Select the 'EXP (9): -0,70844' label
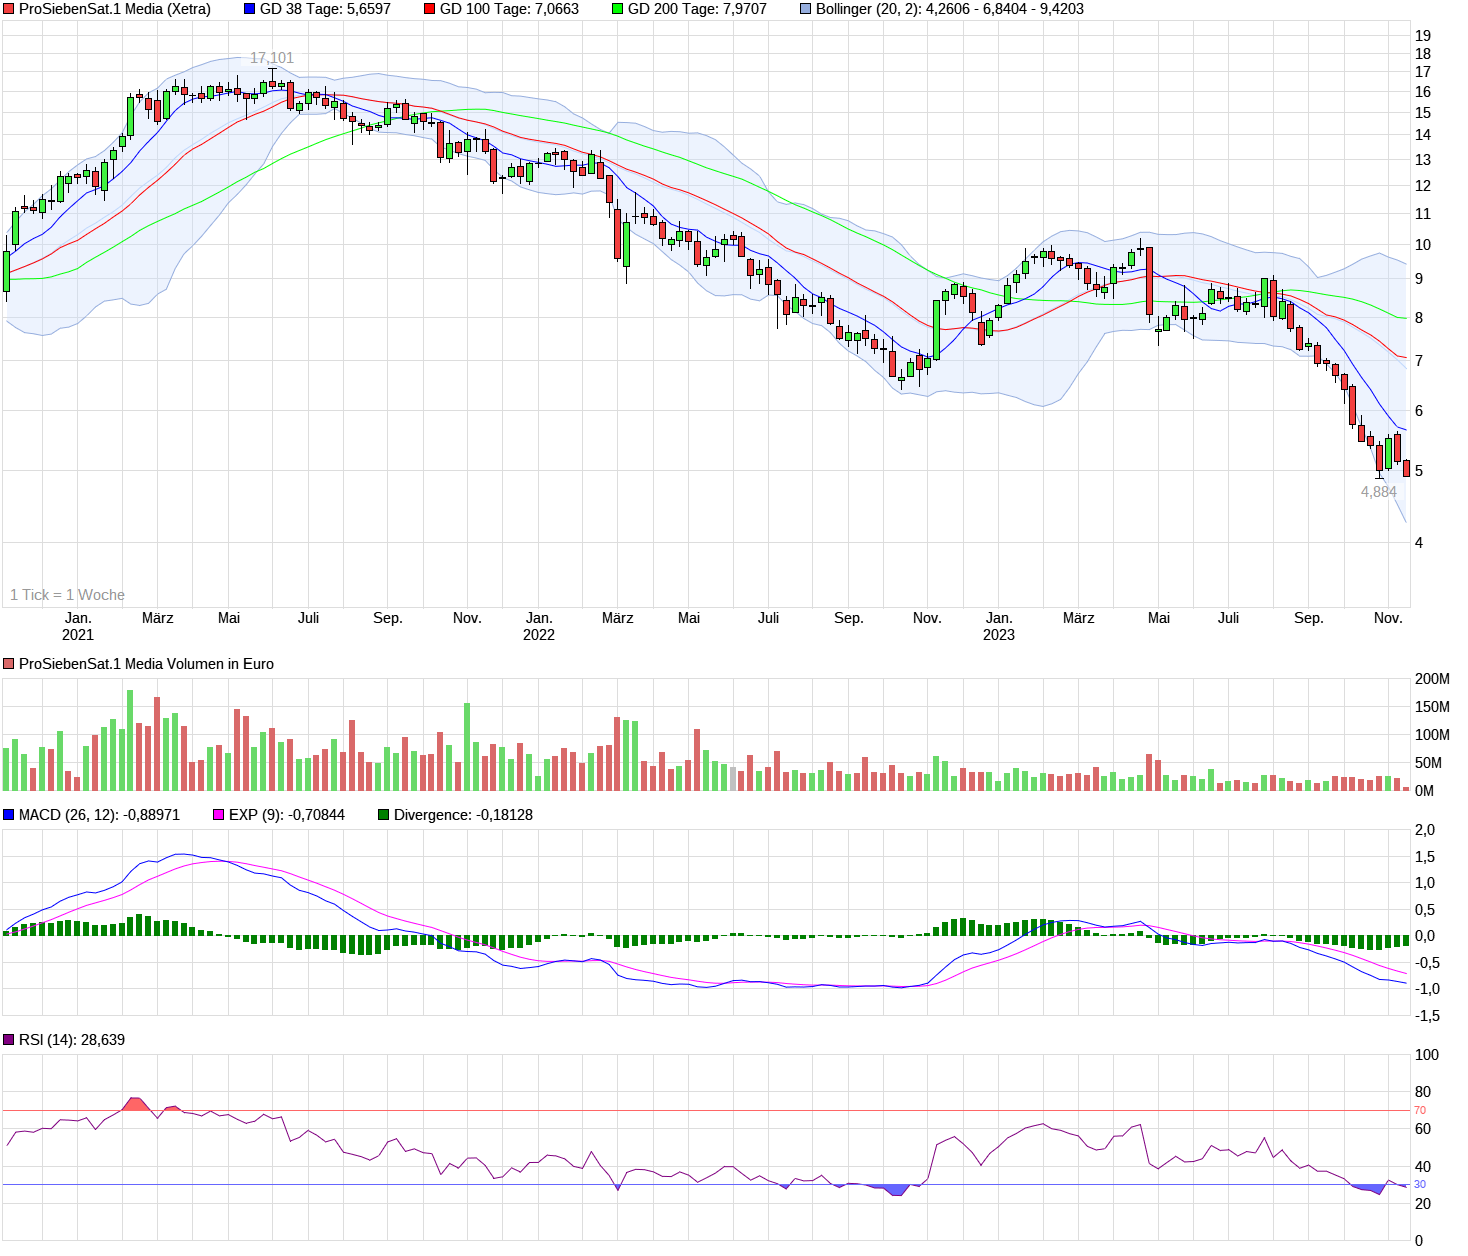 (287, 815)
